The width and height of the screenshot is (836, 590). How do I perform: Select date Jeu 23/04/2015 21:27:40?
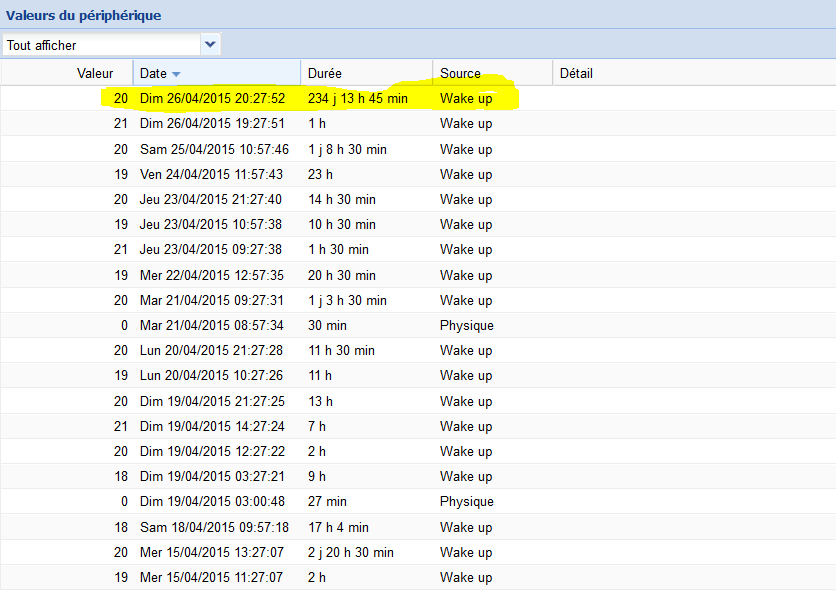(x=211, y=199)
